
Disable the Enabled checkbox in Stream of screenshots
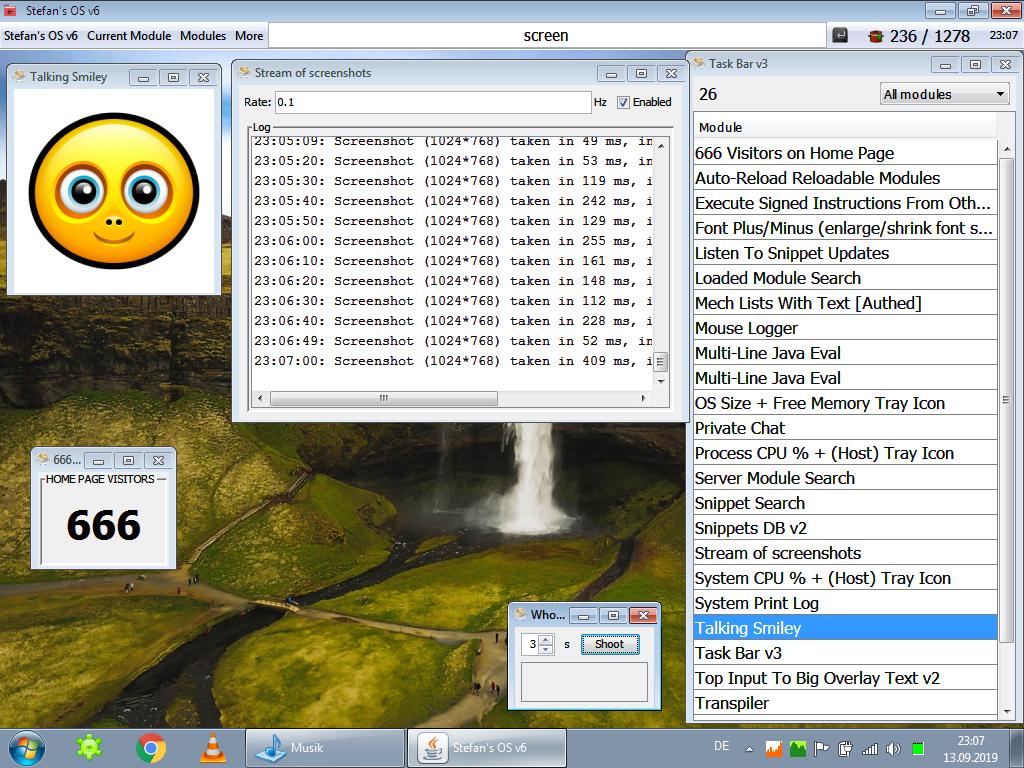click(623, 102)
